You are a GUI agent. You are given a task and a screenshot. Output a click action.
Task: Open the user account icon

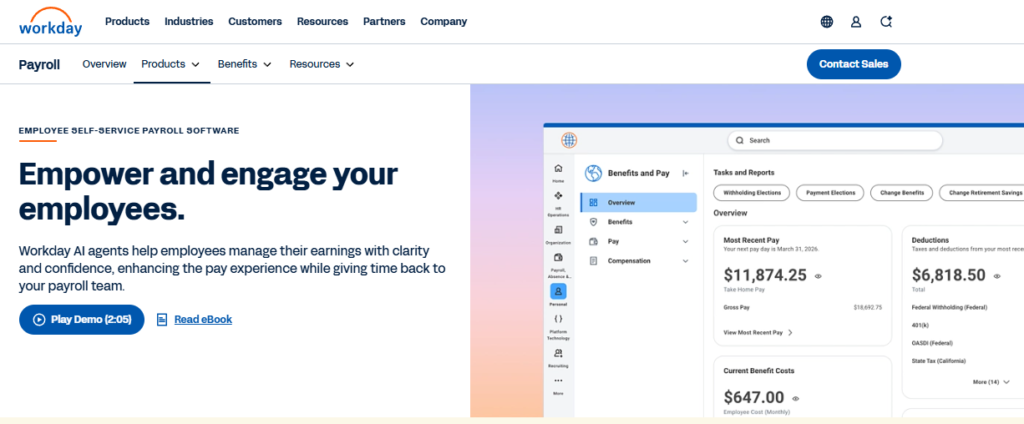[x=856, y=22]
